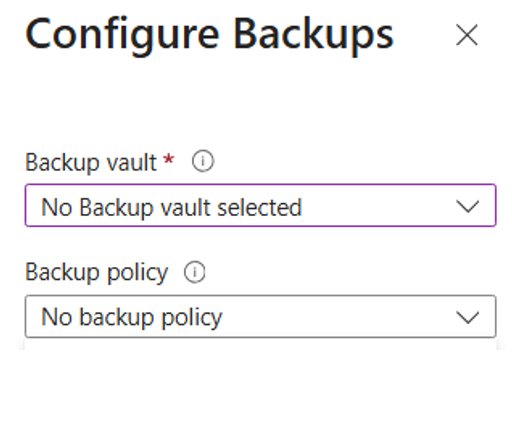The image size is (512, 440).
Task: Click the Configure Backups heading
Action: [x=210, y=35]
